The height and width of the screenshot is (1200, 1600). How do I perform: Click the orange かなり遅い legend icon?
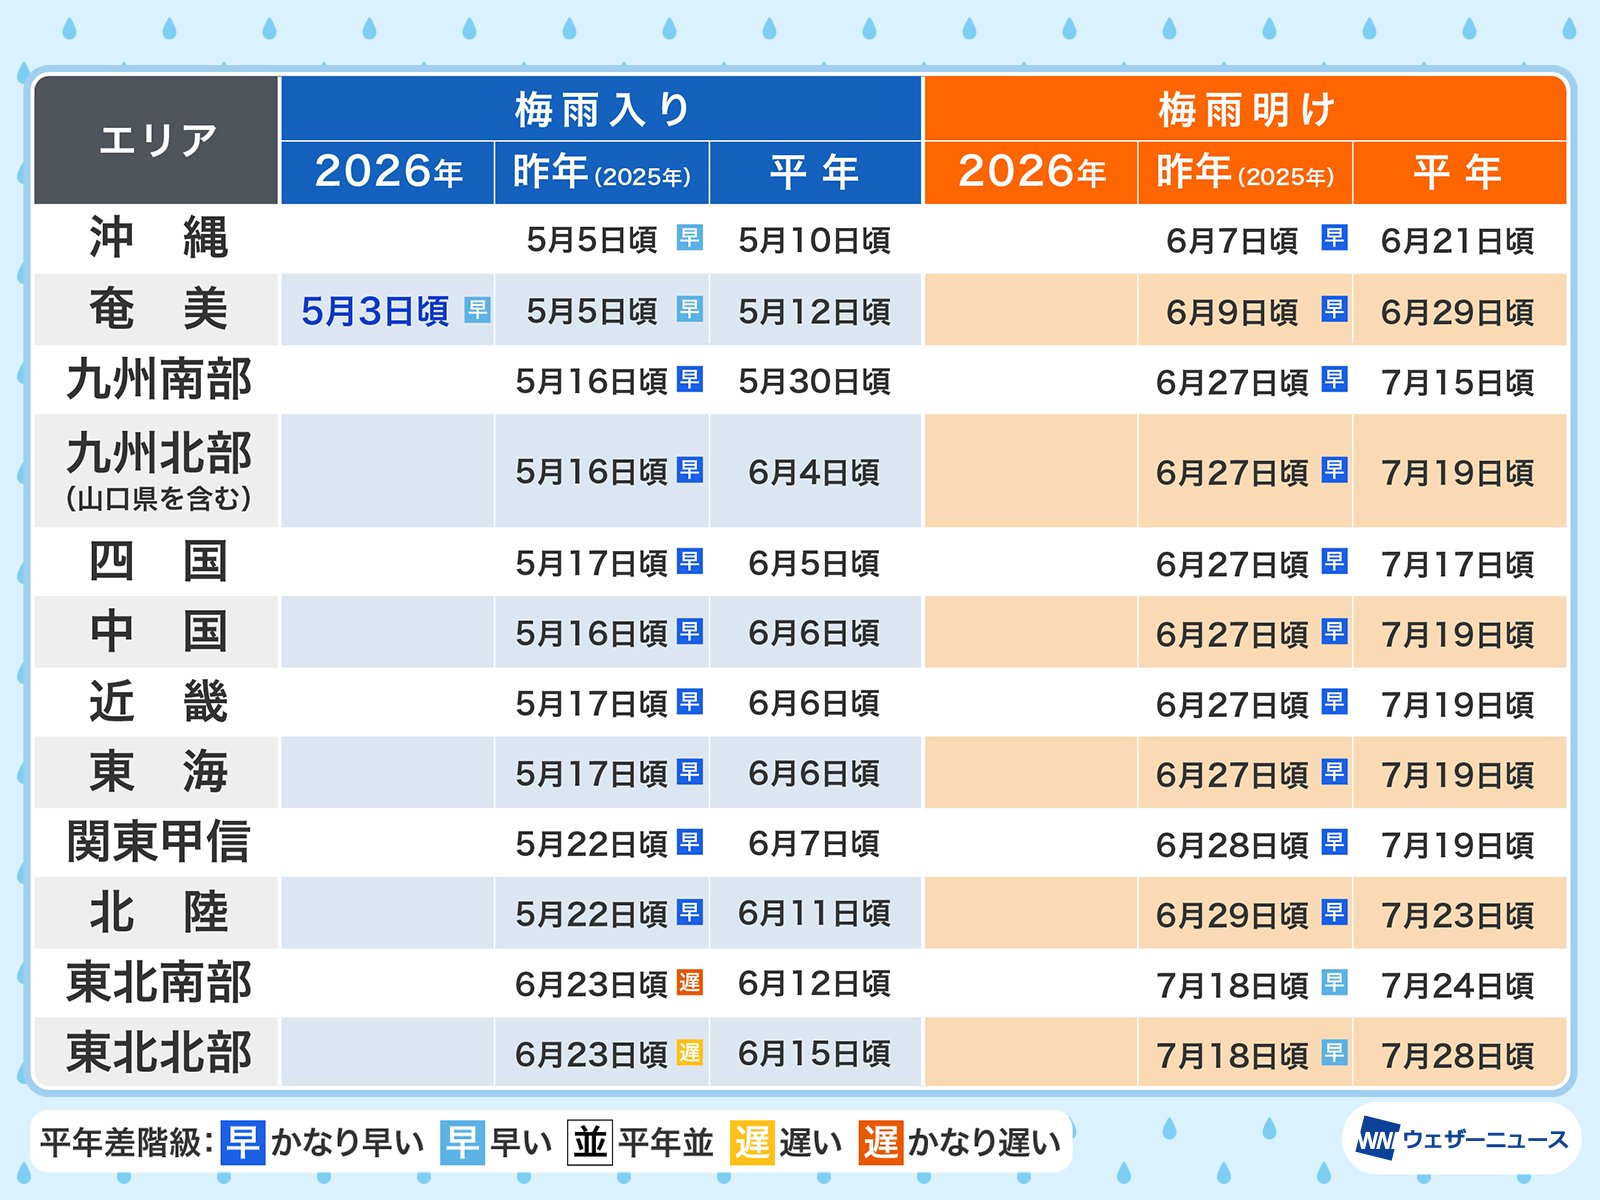(x=880, y=1142)
